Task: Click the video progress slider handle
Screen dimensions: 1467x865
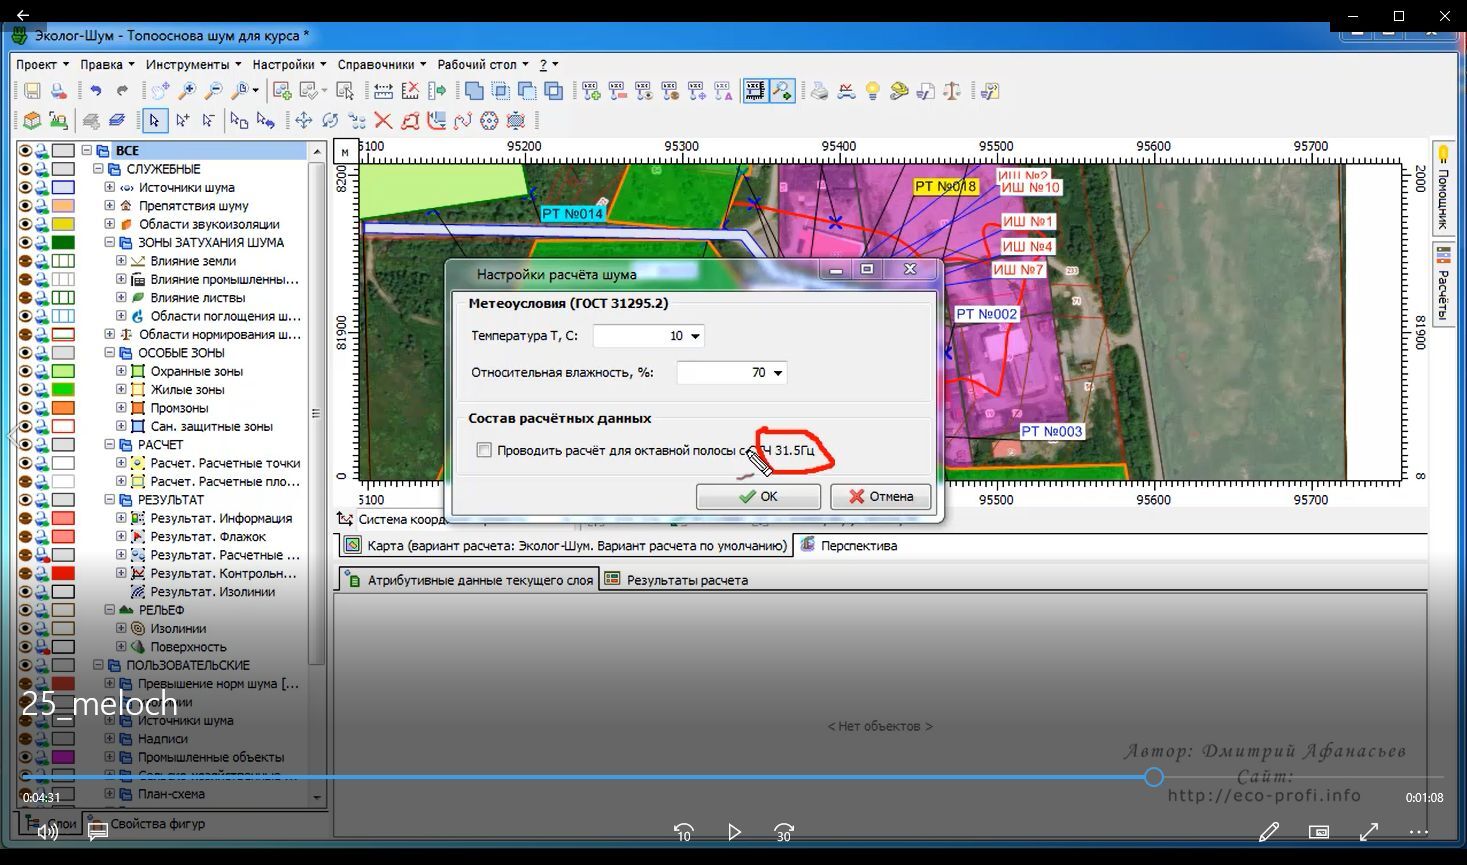Action: tap(1153, 777)
